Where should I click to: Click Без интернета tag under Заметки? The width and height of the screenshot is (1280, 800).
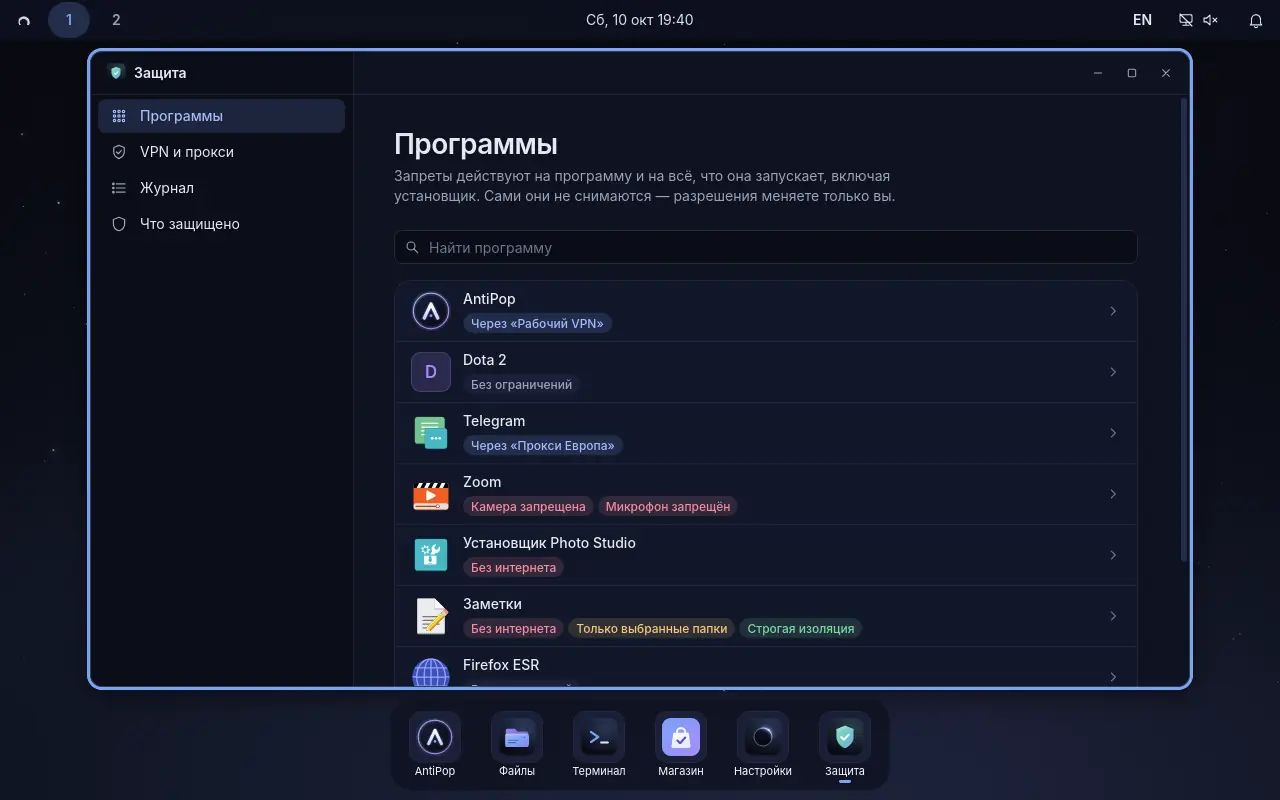click(513, 629)
